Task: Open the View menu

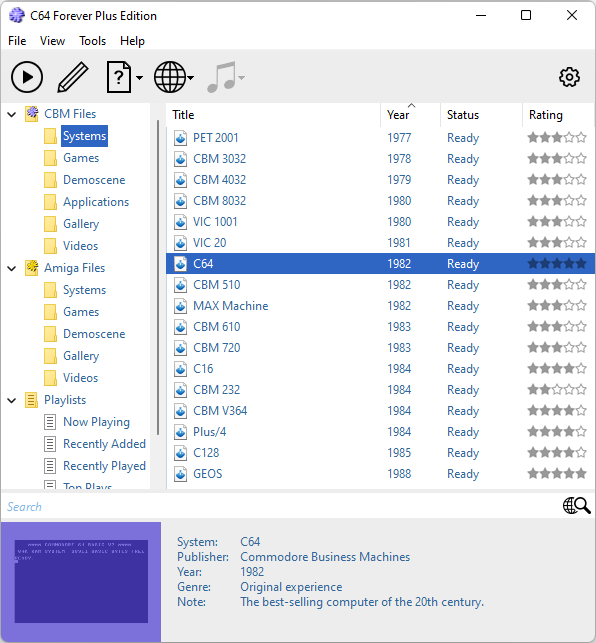Action: pos(52,41)
